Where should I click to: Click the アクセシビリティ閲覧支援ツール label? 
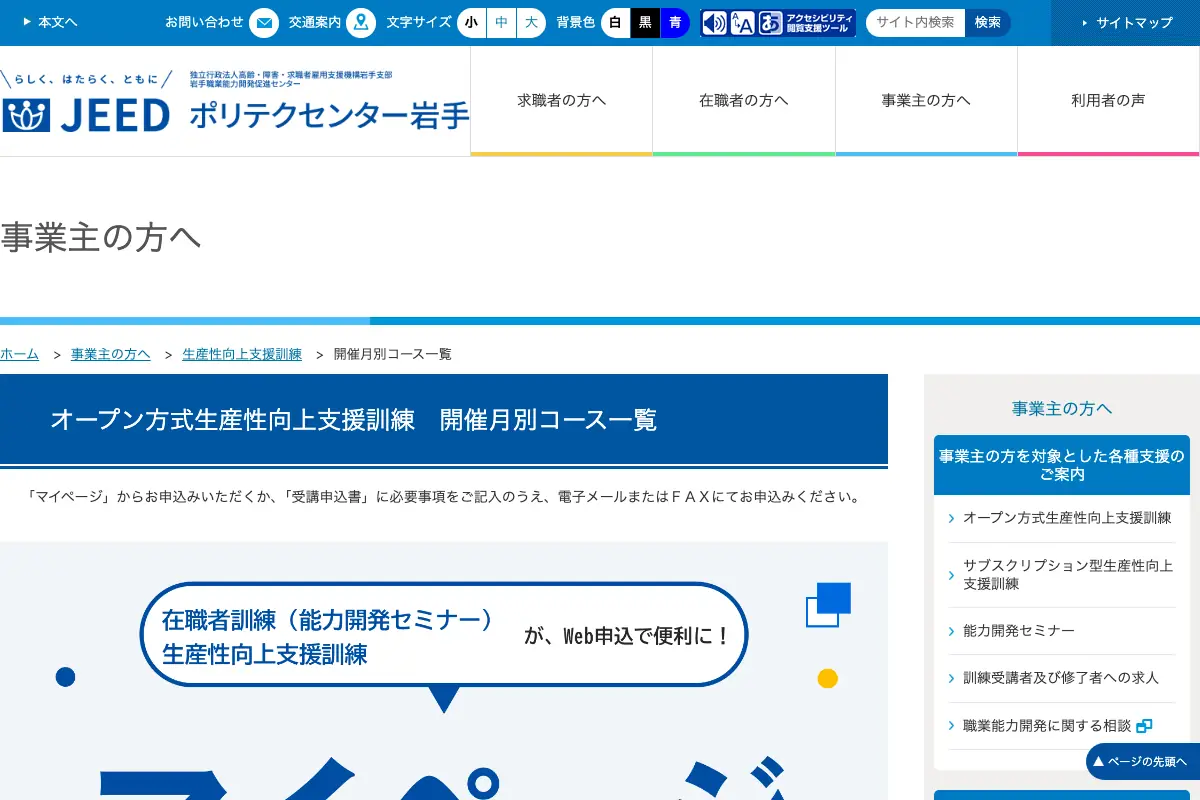pyautogui.click(x=820, y=23)
